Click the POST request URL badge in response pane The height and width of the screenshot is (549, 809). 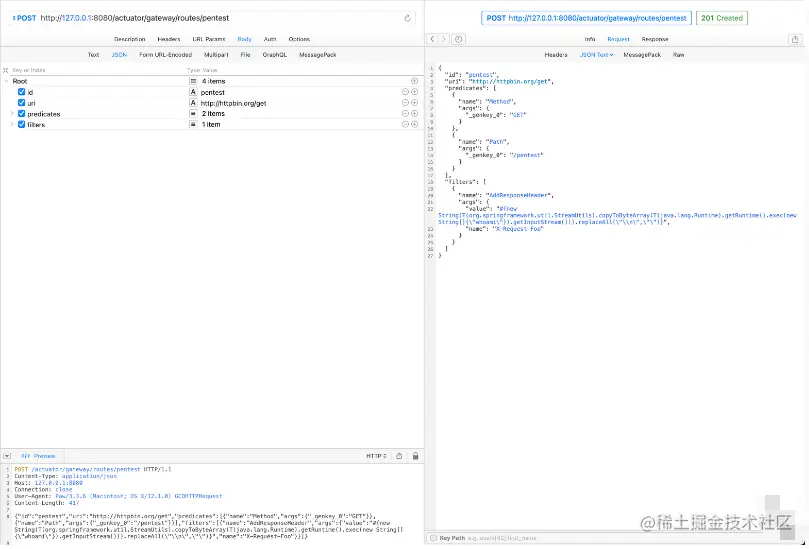tap(586, 18)
